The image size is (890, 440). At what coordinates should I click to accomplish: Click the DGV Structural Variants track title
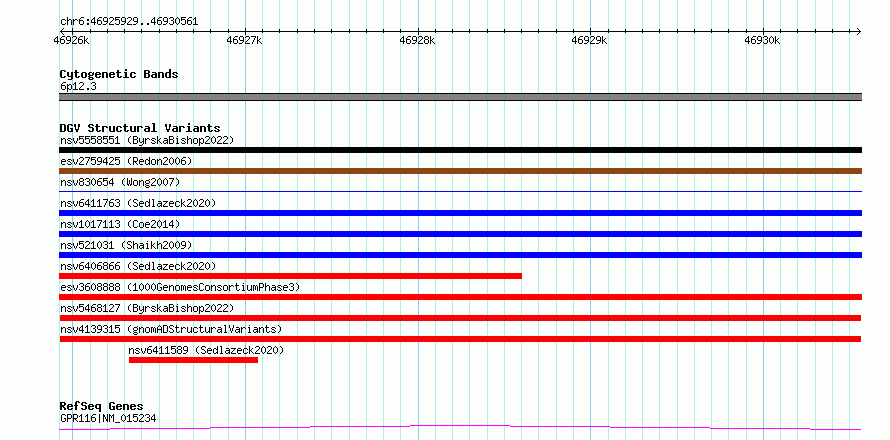[140, 128]
